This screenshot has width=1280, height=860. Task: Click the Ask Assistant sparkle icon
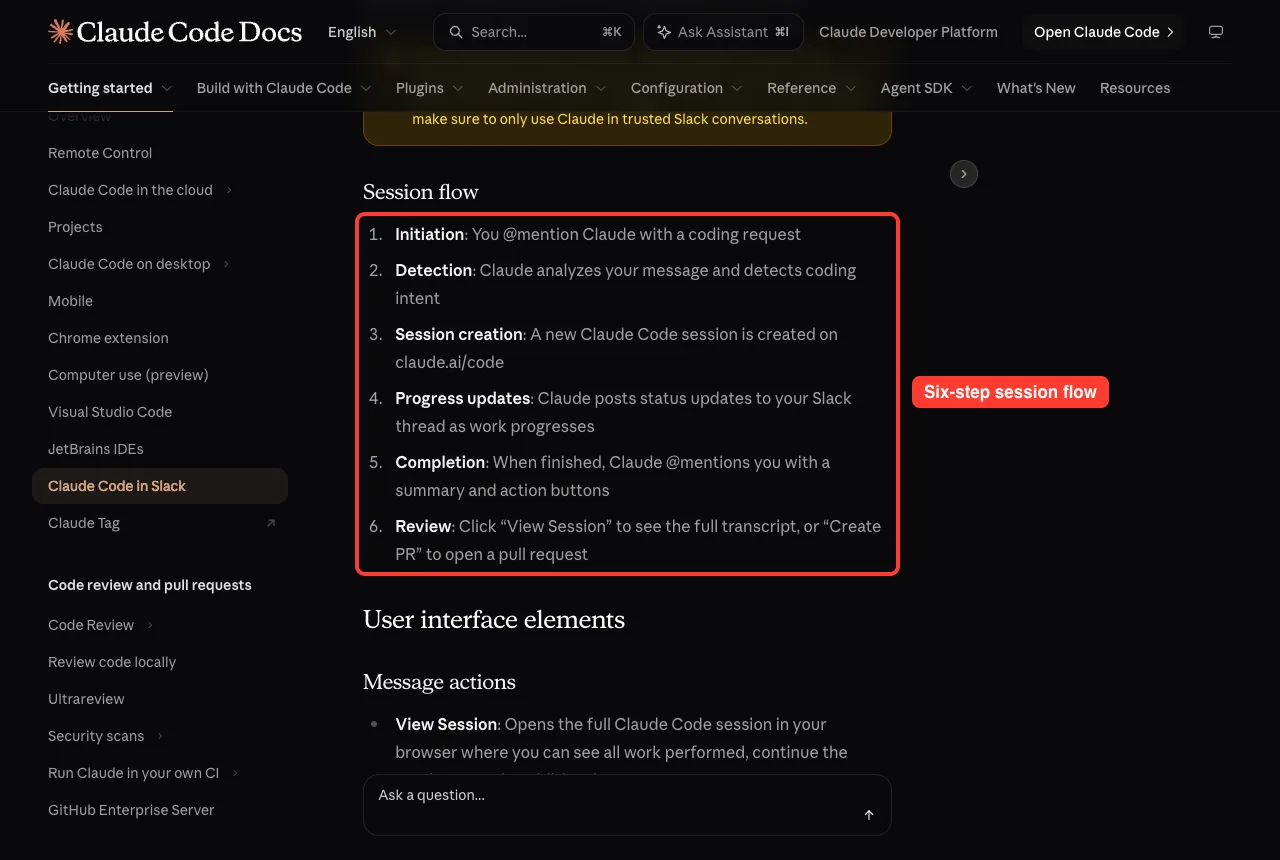coord(664,32)
